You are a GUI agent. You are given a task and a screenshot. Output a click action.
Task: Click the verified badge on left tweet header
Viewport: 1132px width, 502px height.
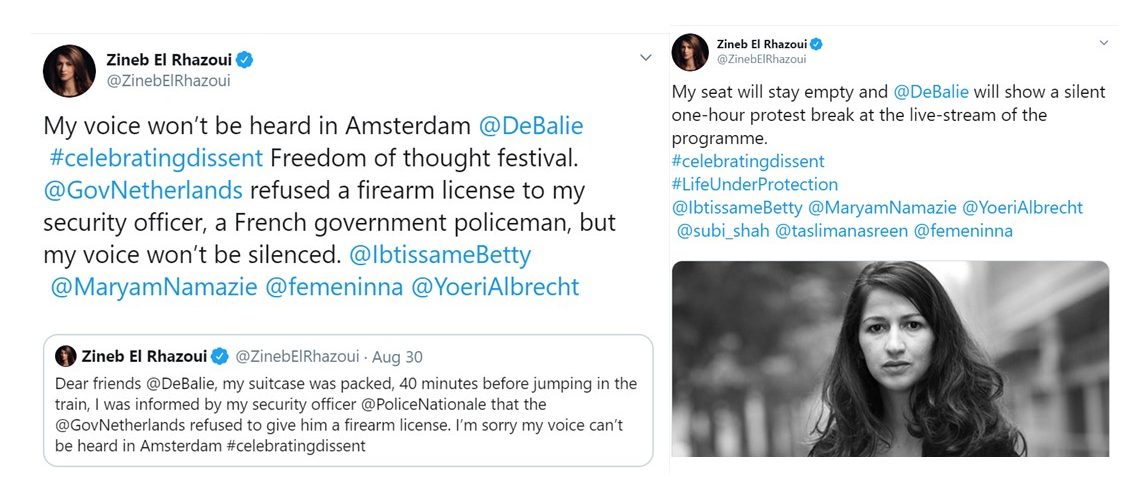(245, 60)
